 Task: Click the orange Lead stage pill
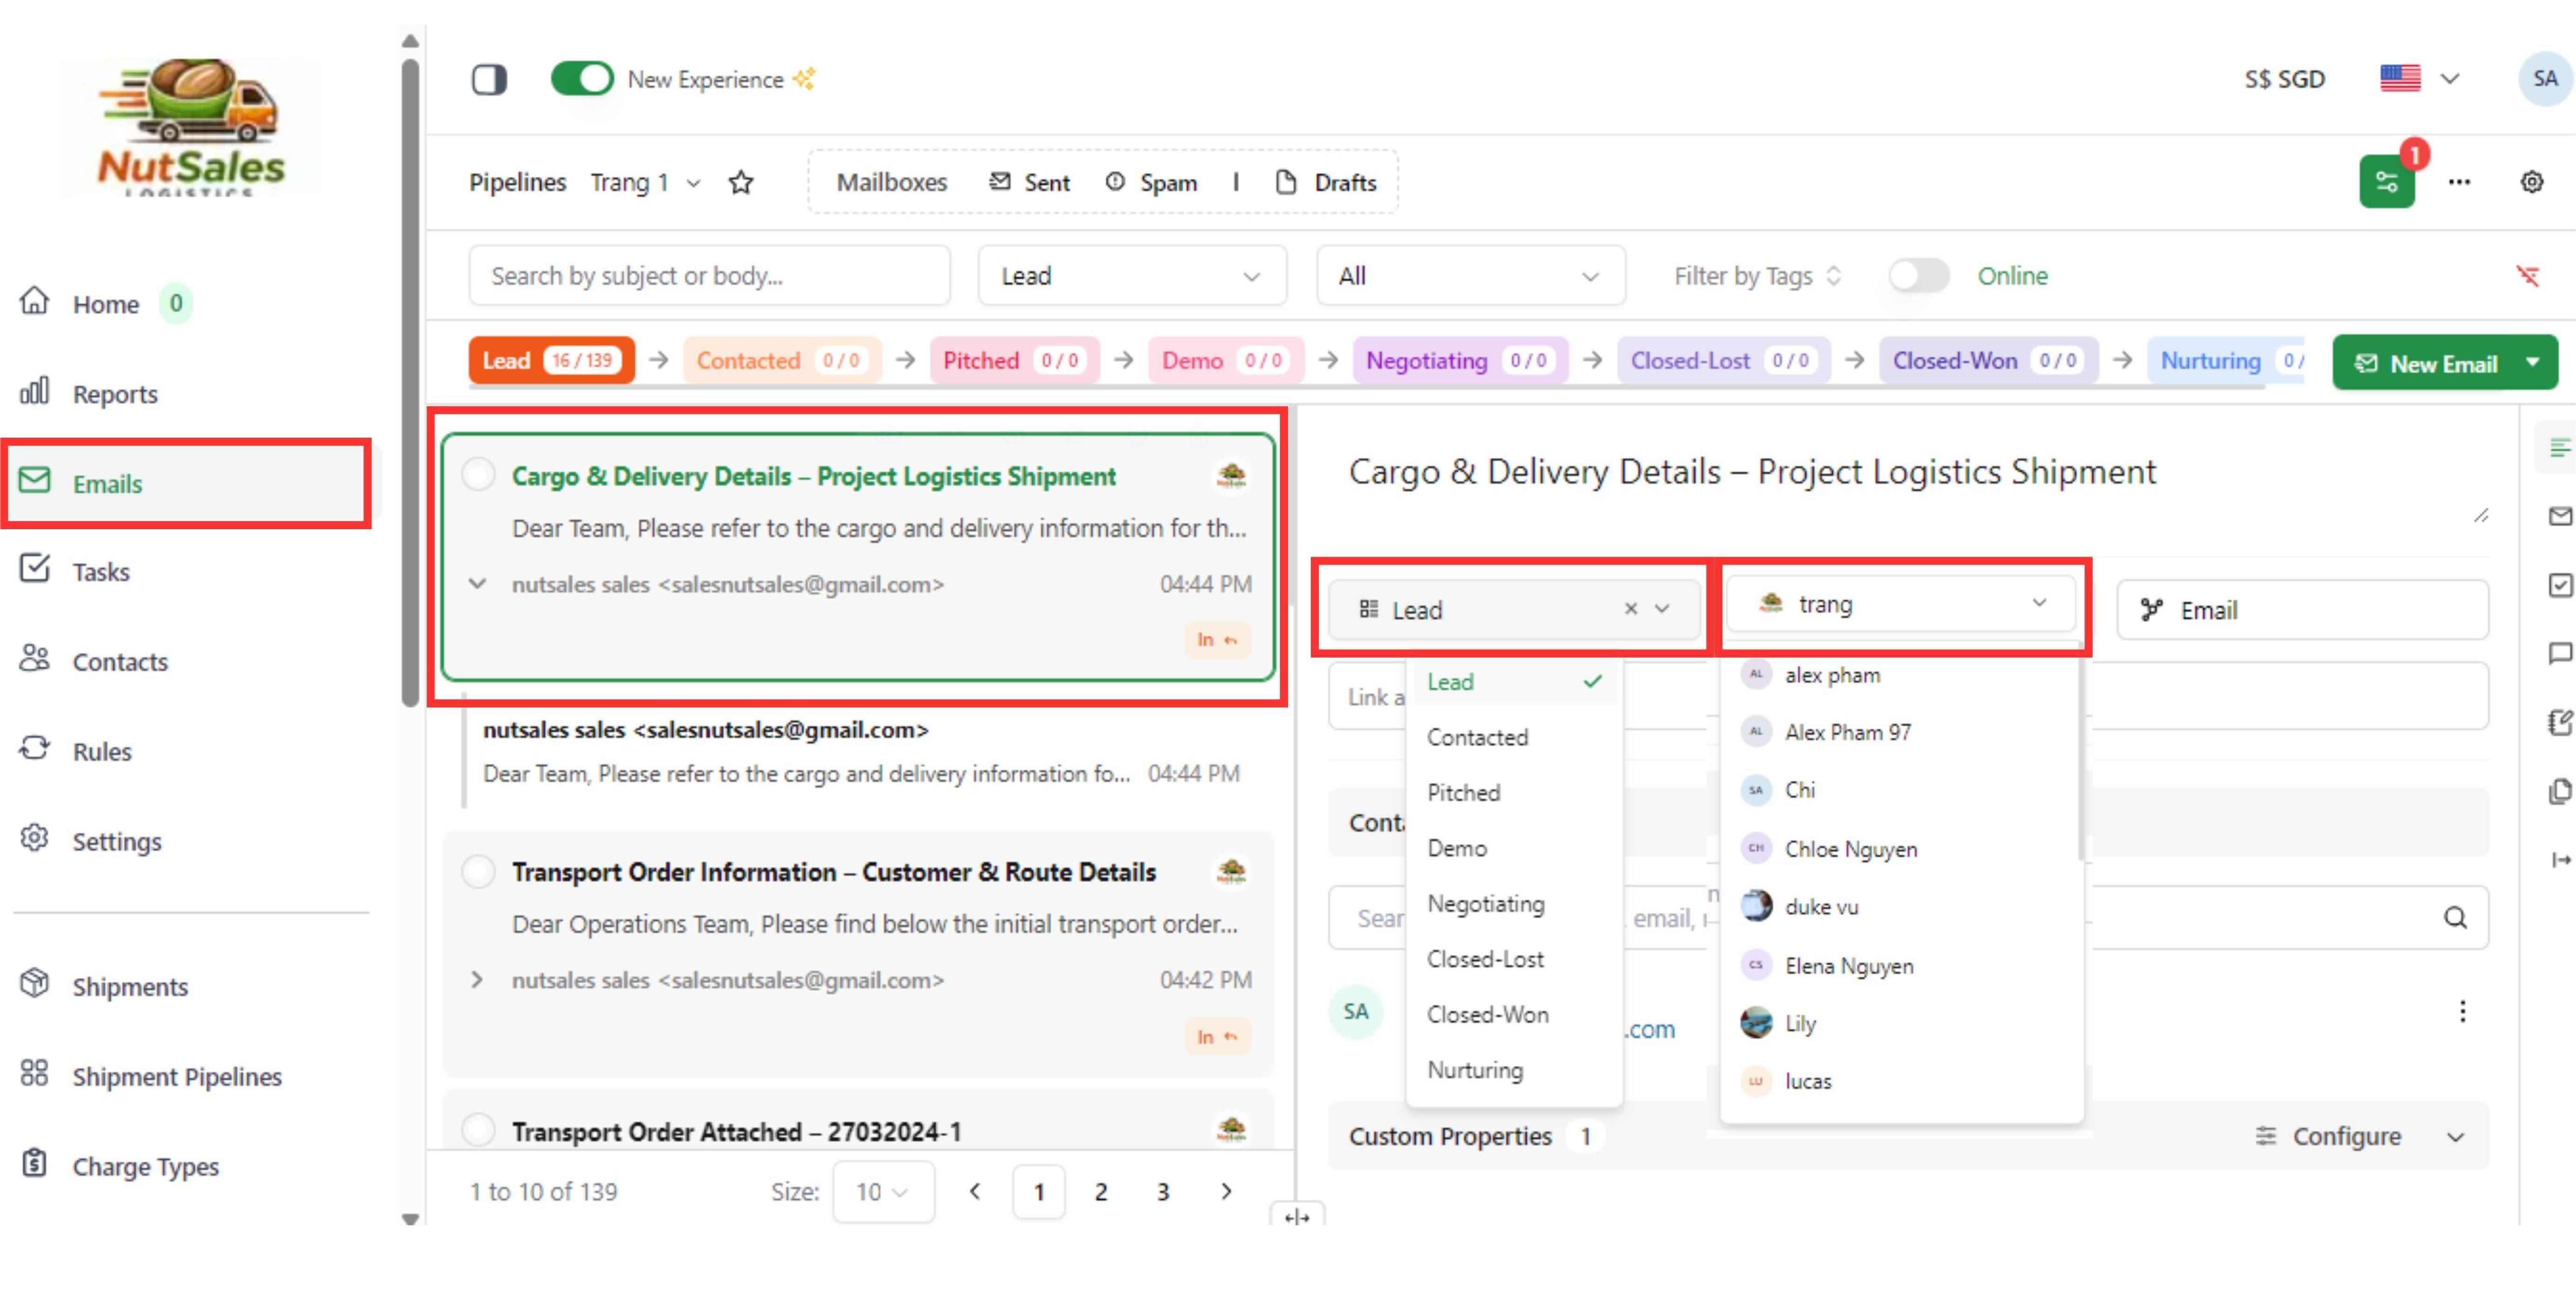551,360
